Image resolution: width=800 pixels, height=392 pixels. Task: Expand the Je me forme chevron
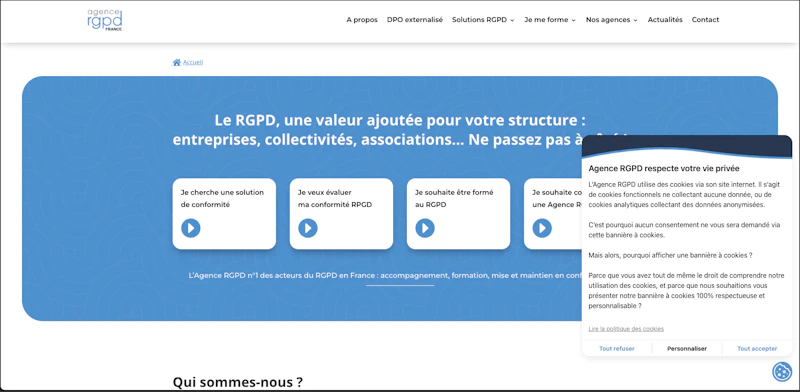573,20
